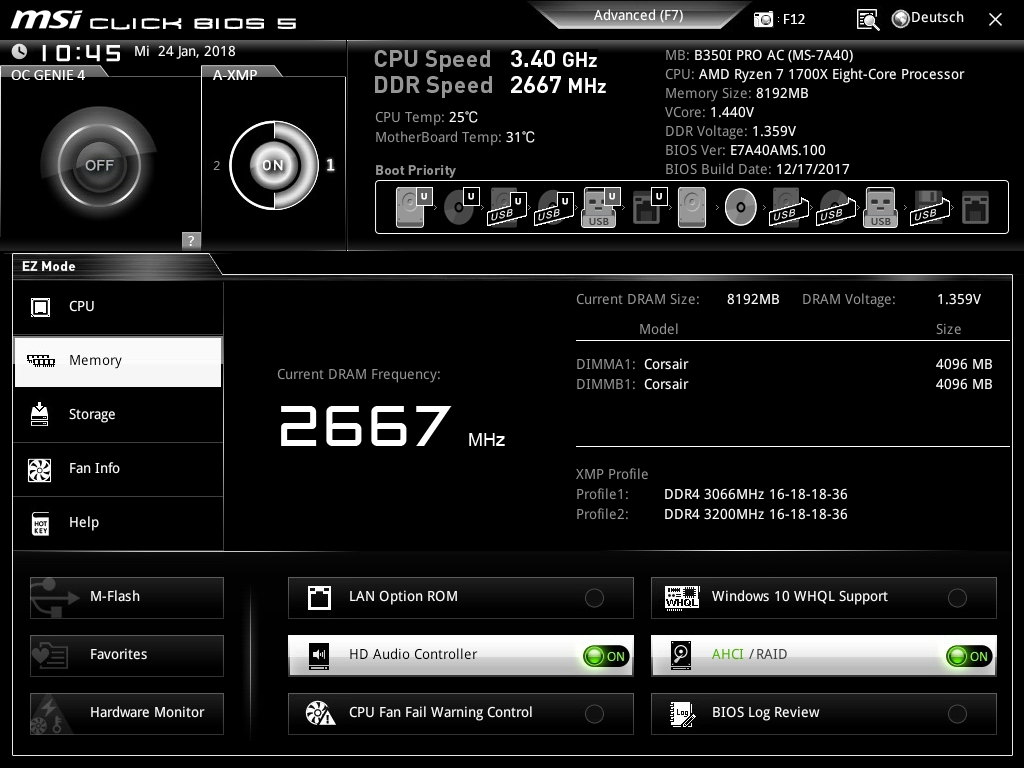Click the AMD Ryzen 7 1700X processor text

[831, 74]
